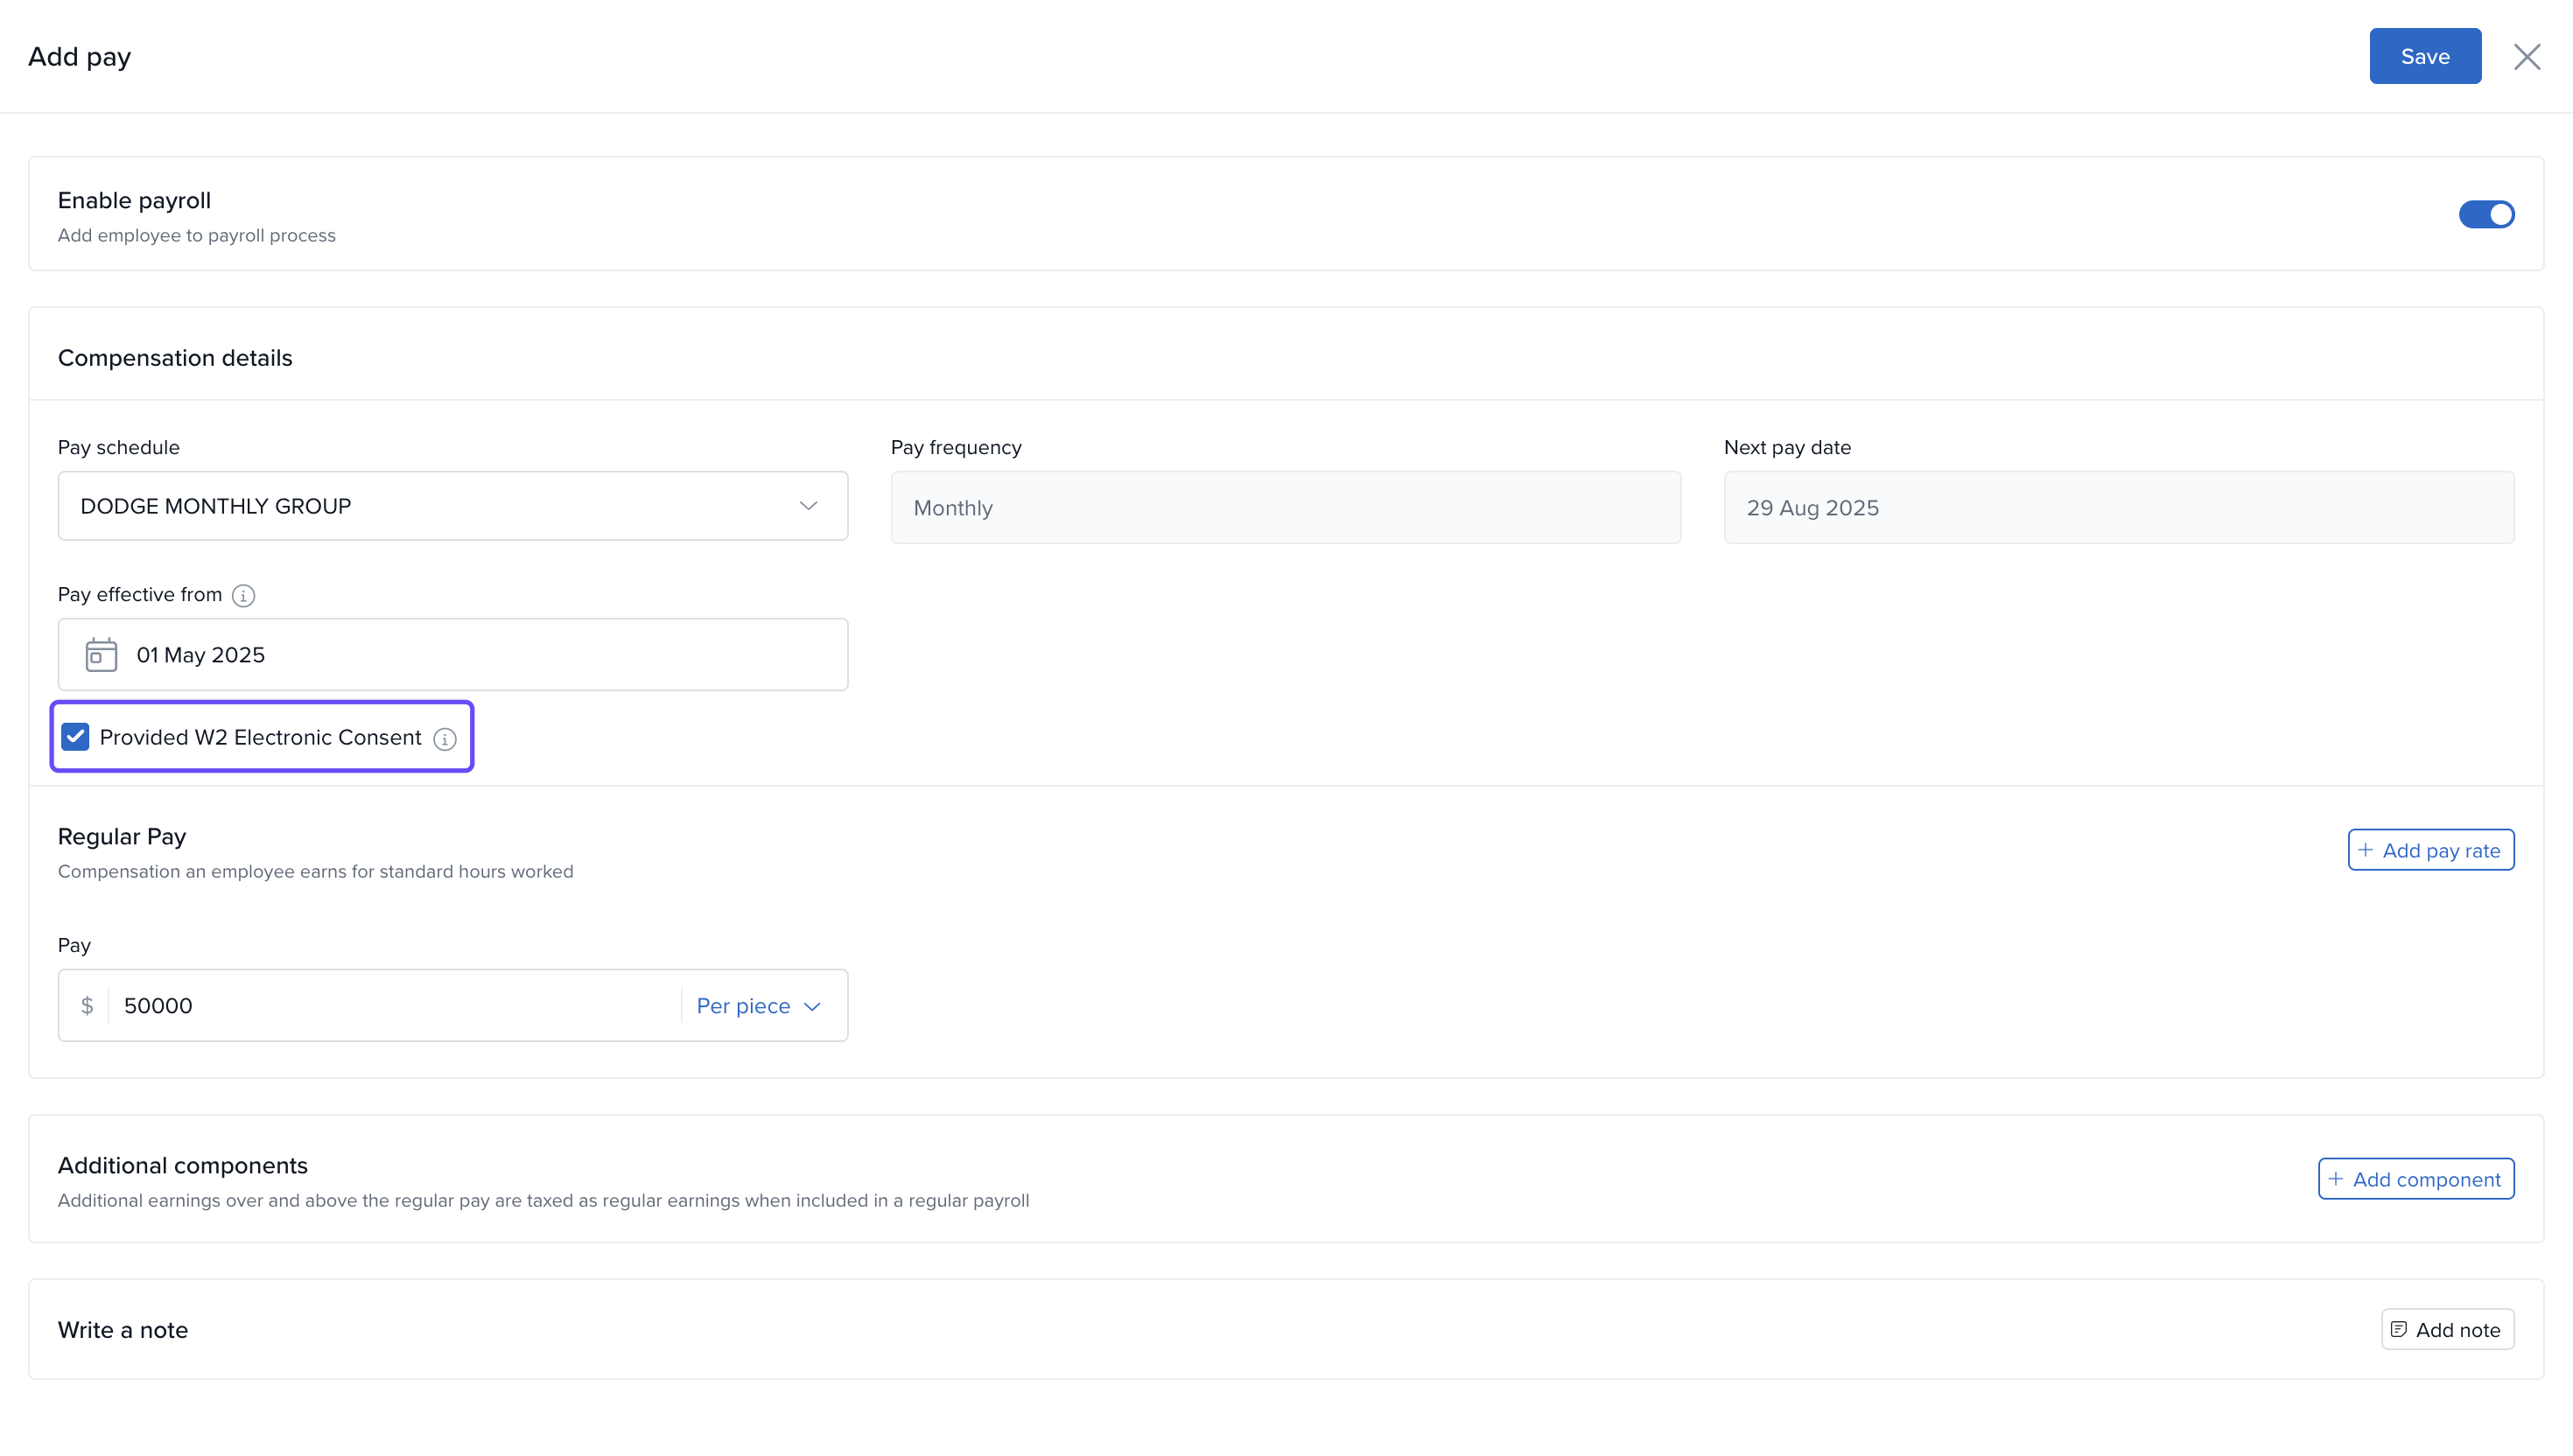Click the plus icon on Add pay rate
This screenshot has width=2573, height=1456.
(2366, 850)
